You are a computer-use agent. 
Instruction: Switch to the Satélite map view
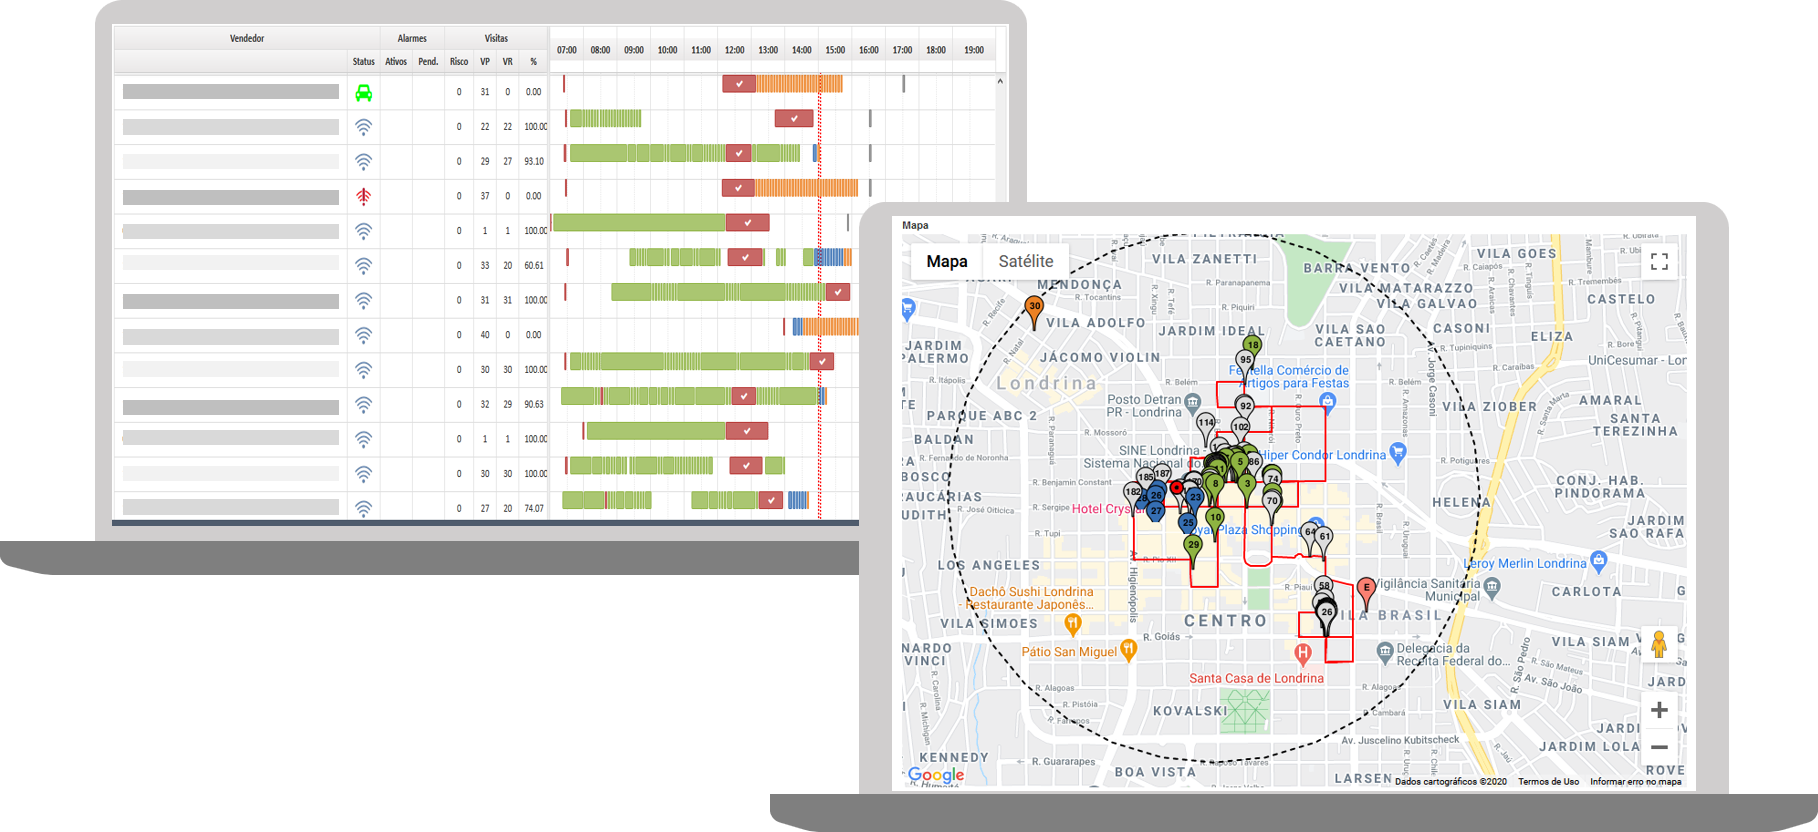pyautogui.click(x=1025, y=261)
